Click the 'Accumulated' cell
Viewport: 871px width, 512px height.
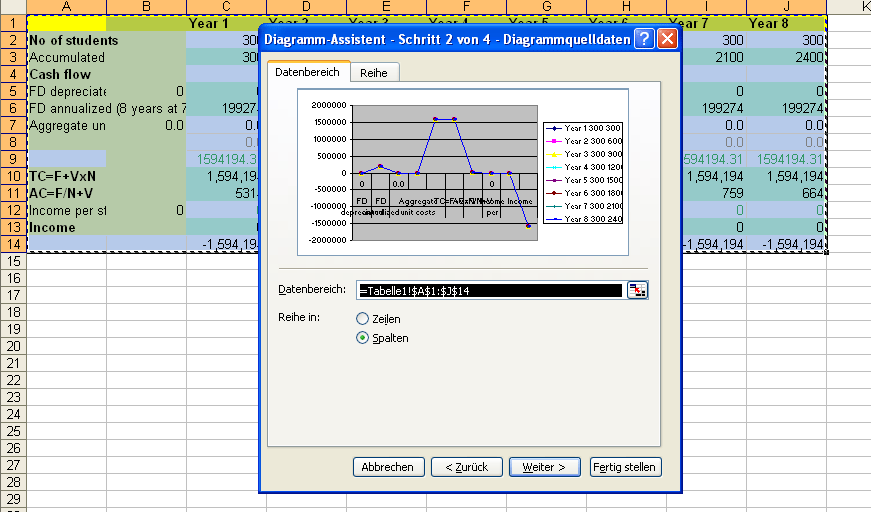[67, 57]
